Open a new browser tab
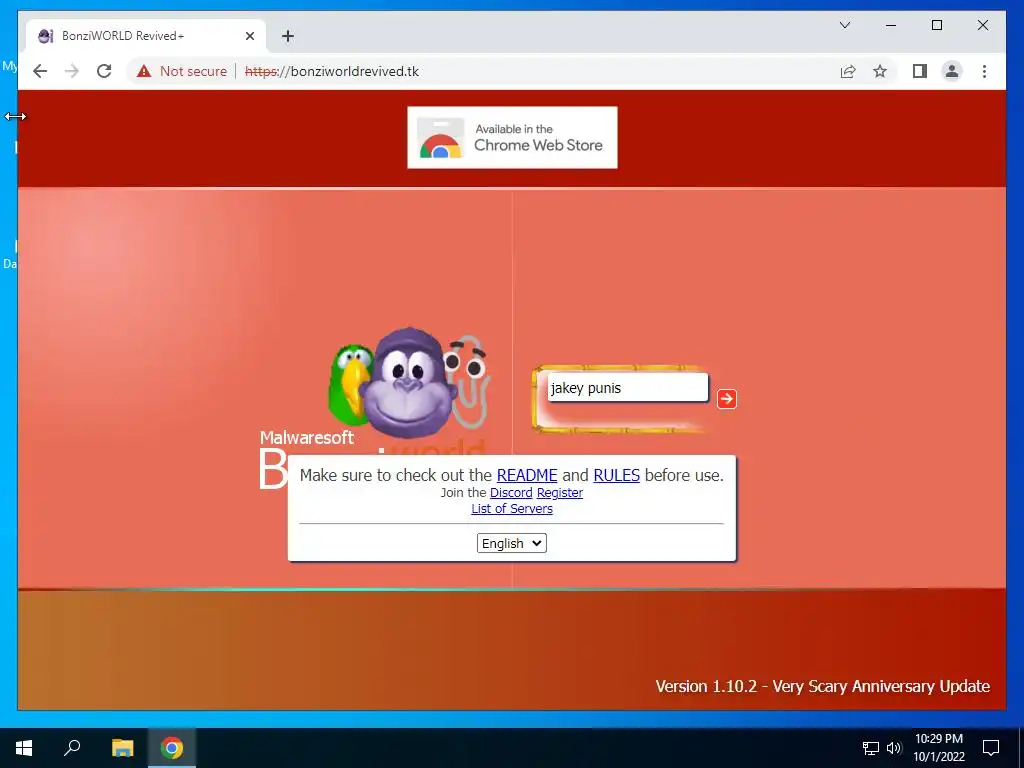 (x=288, y=36)
